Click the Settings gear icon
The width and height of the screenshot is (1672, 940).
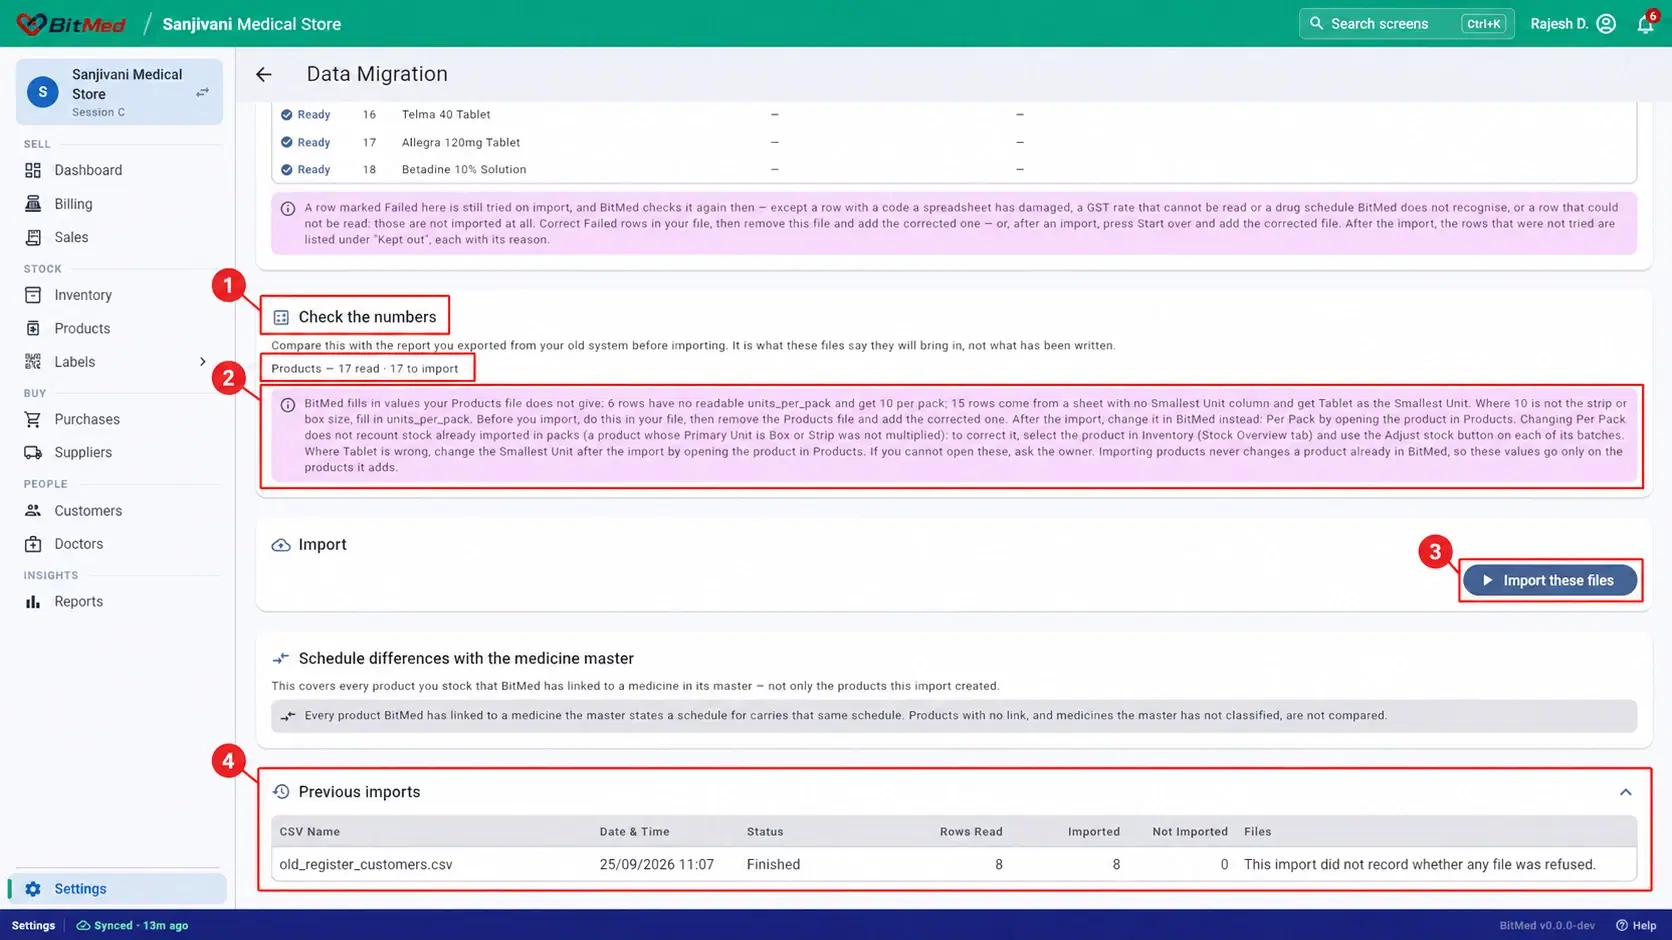coord(33,889)
